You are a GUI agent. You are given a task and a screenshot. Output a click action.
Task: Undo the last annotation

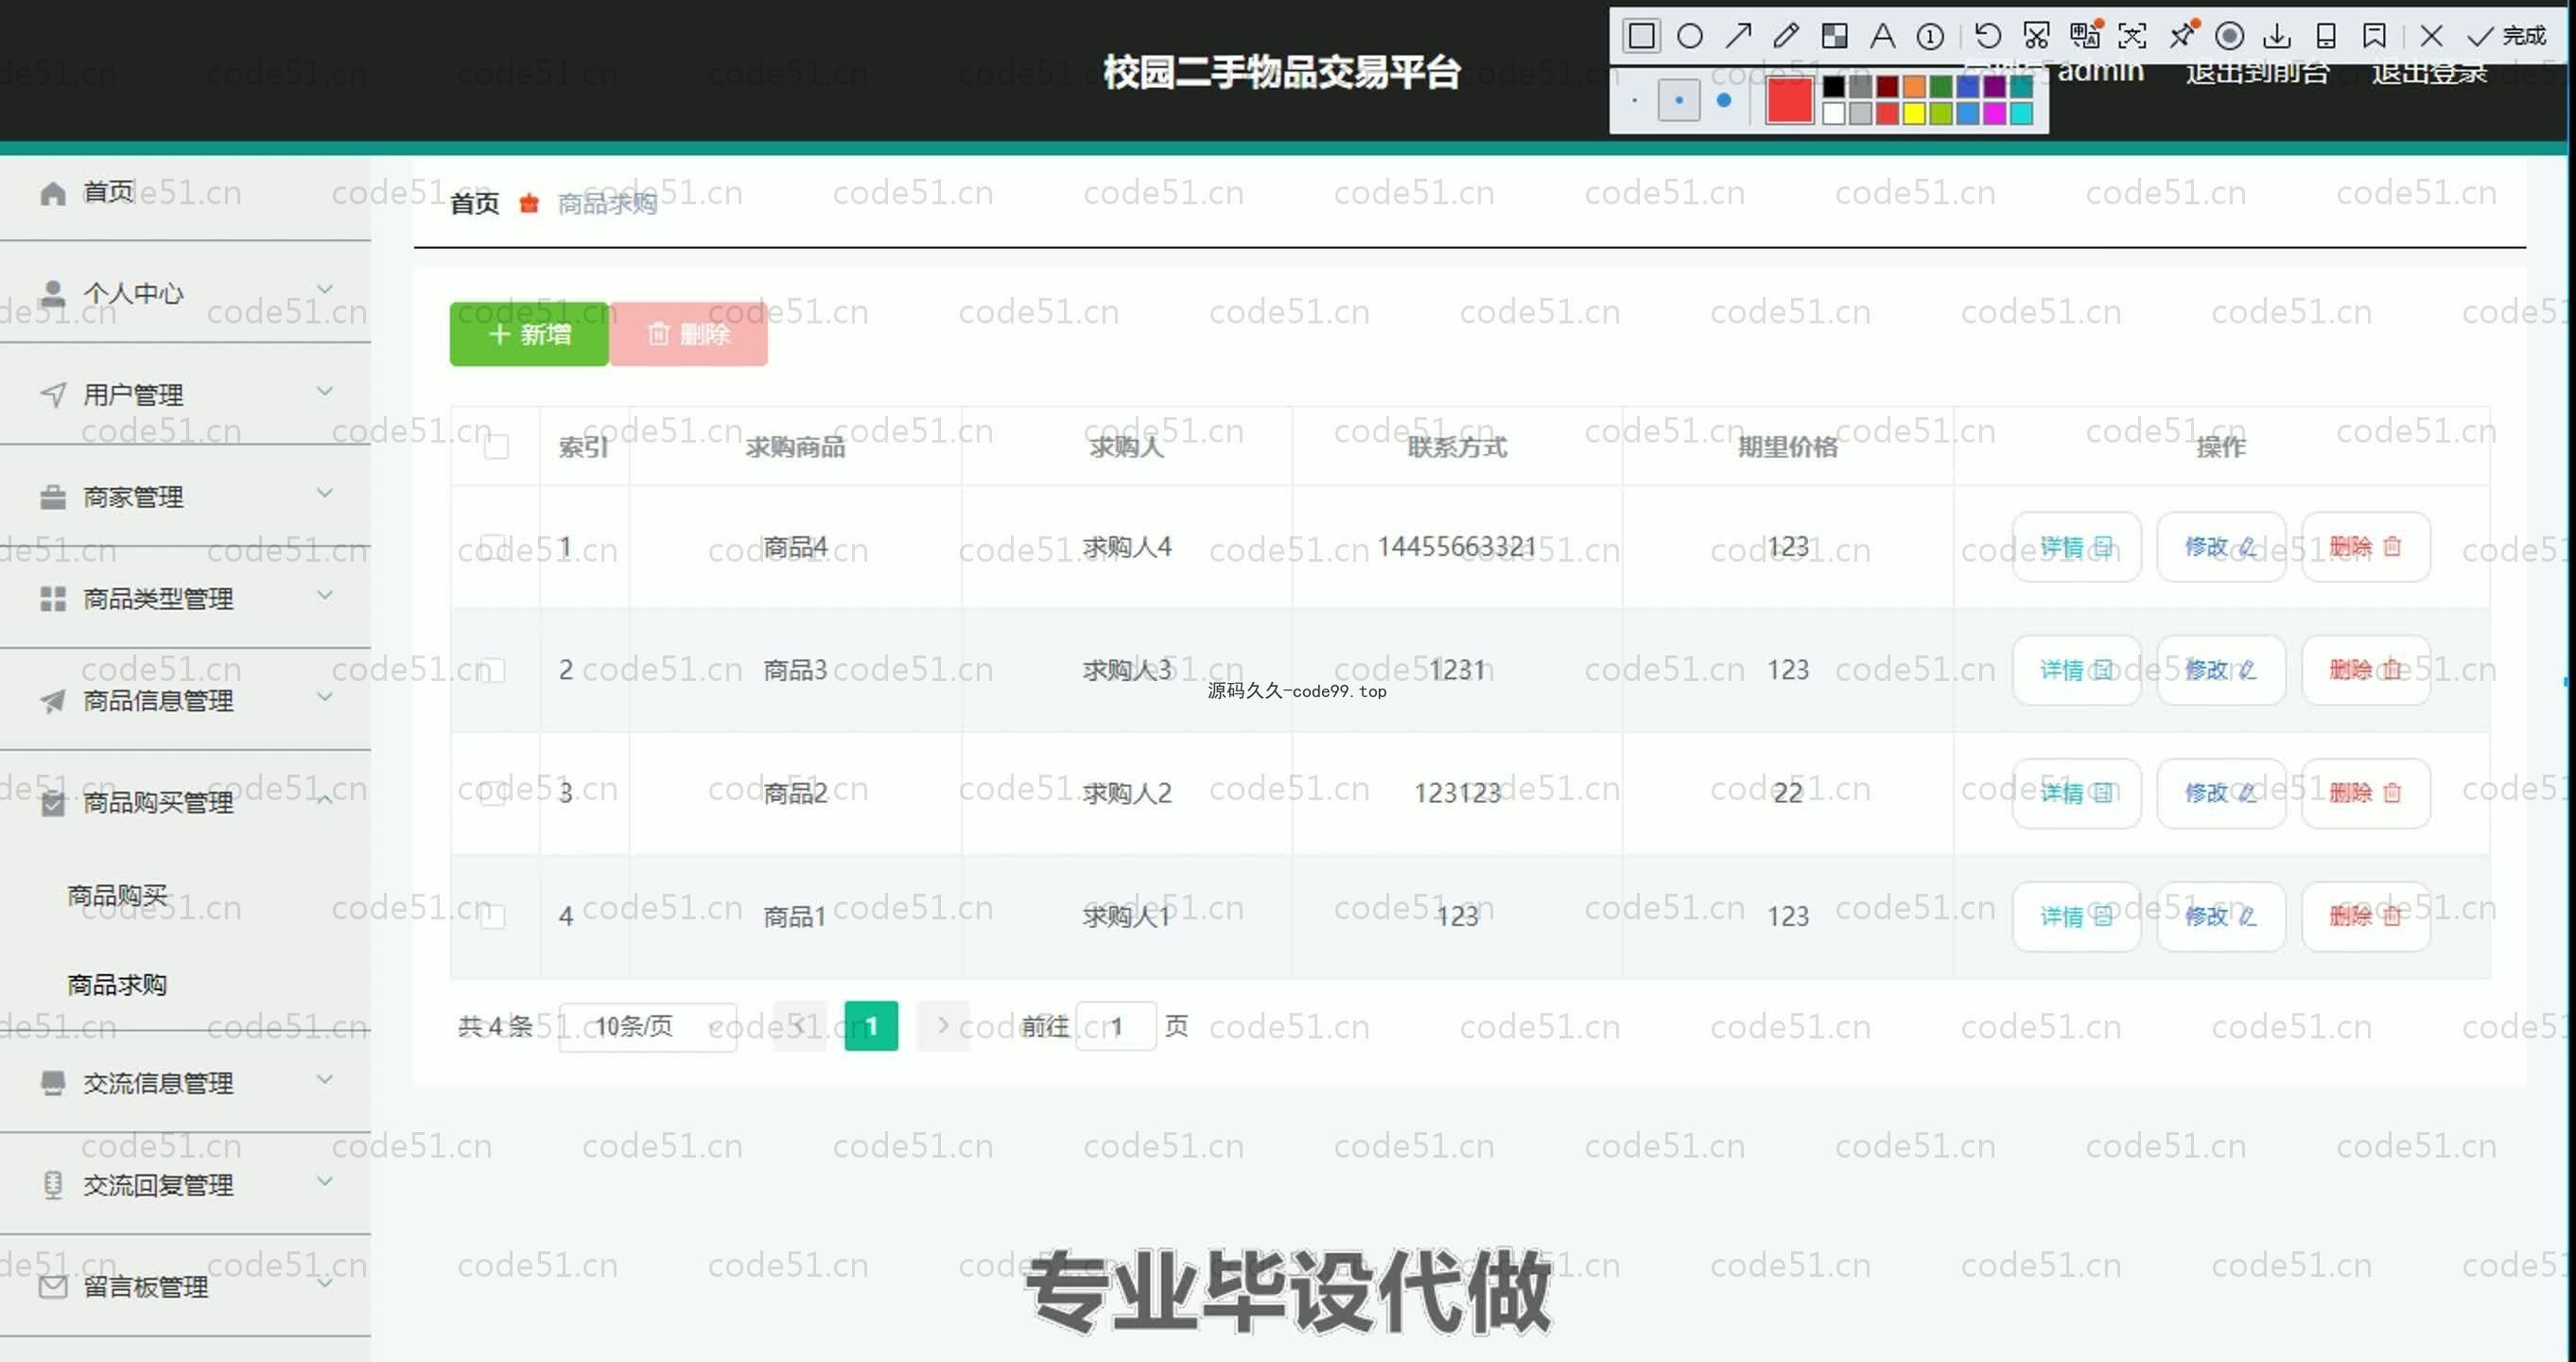(1988, 36)
